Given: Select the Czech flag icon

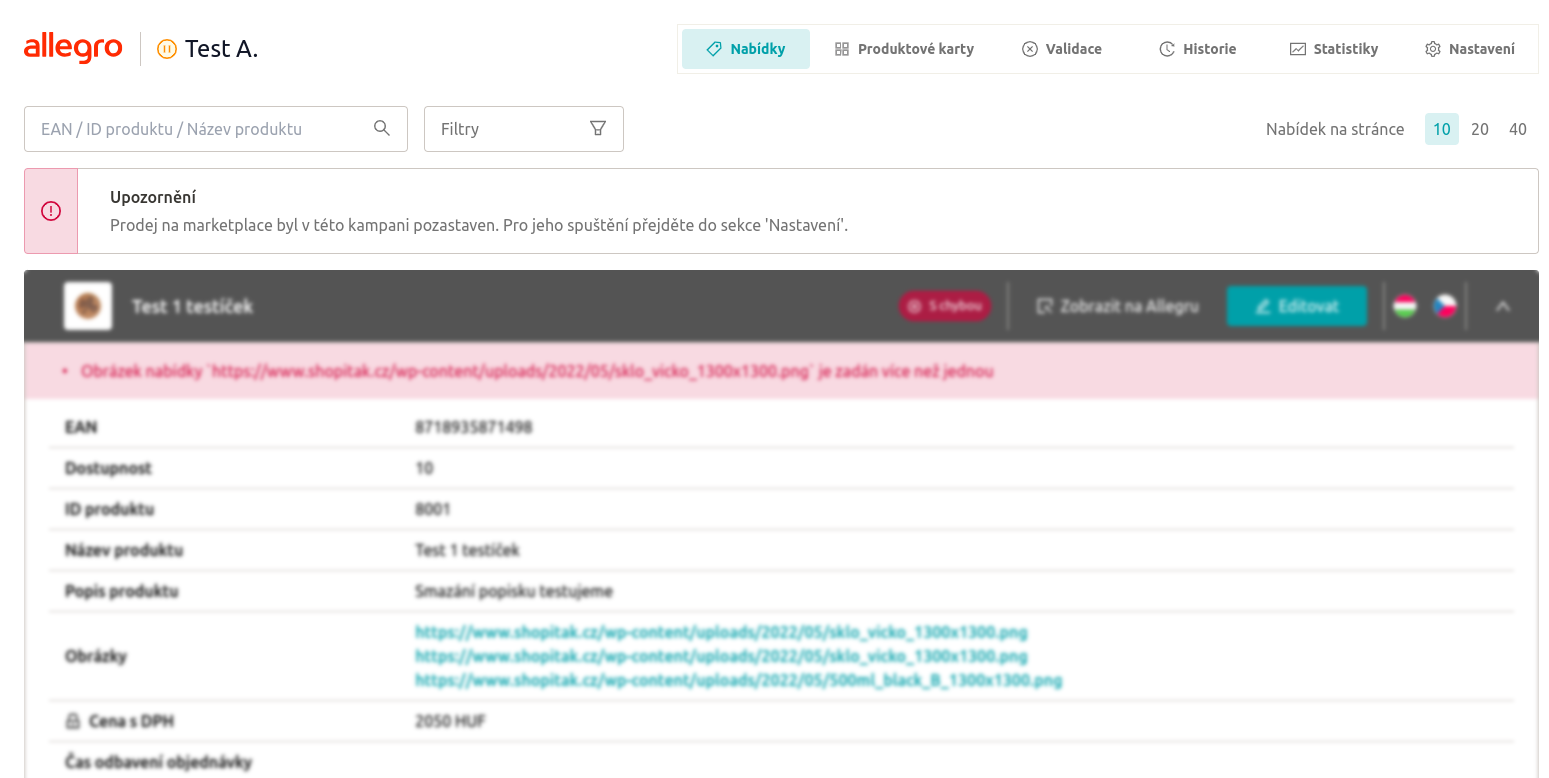Looking at the screenshot, I should 1444,306.
